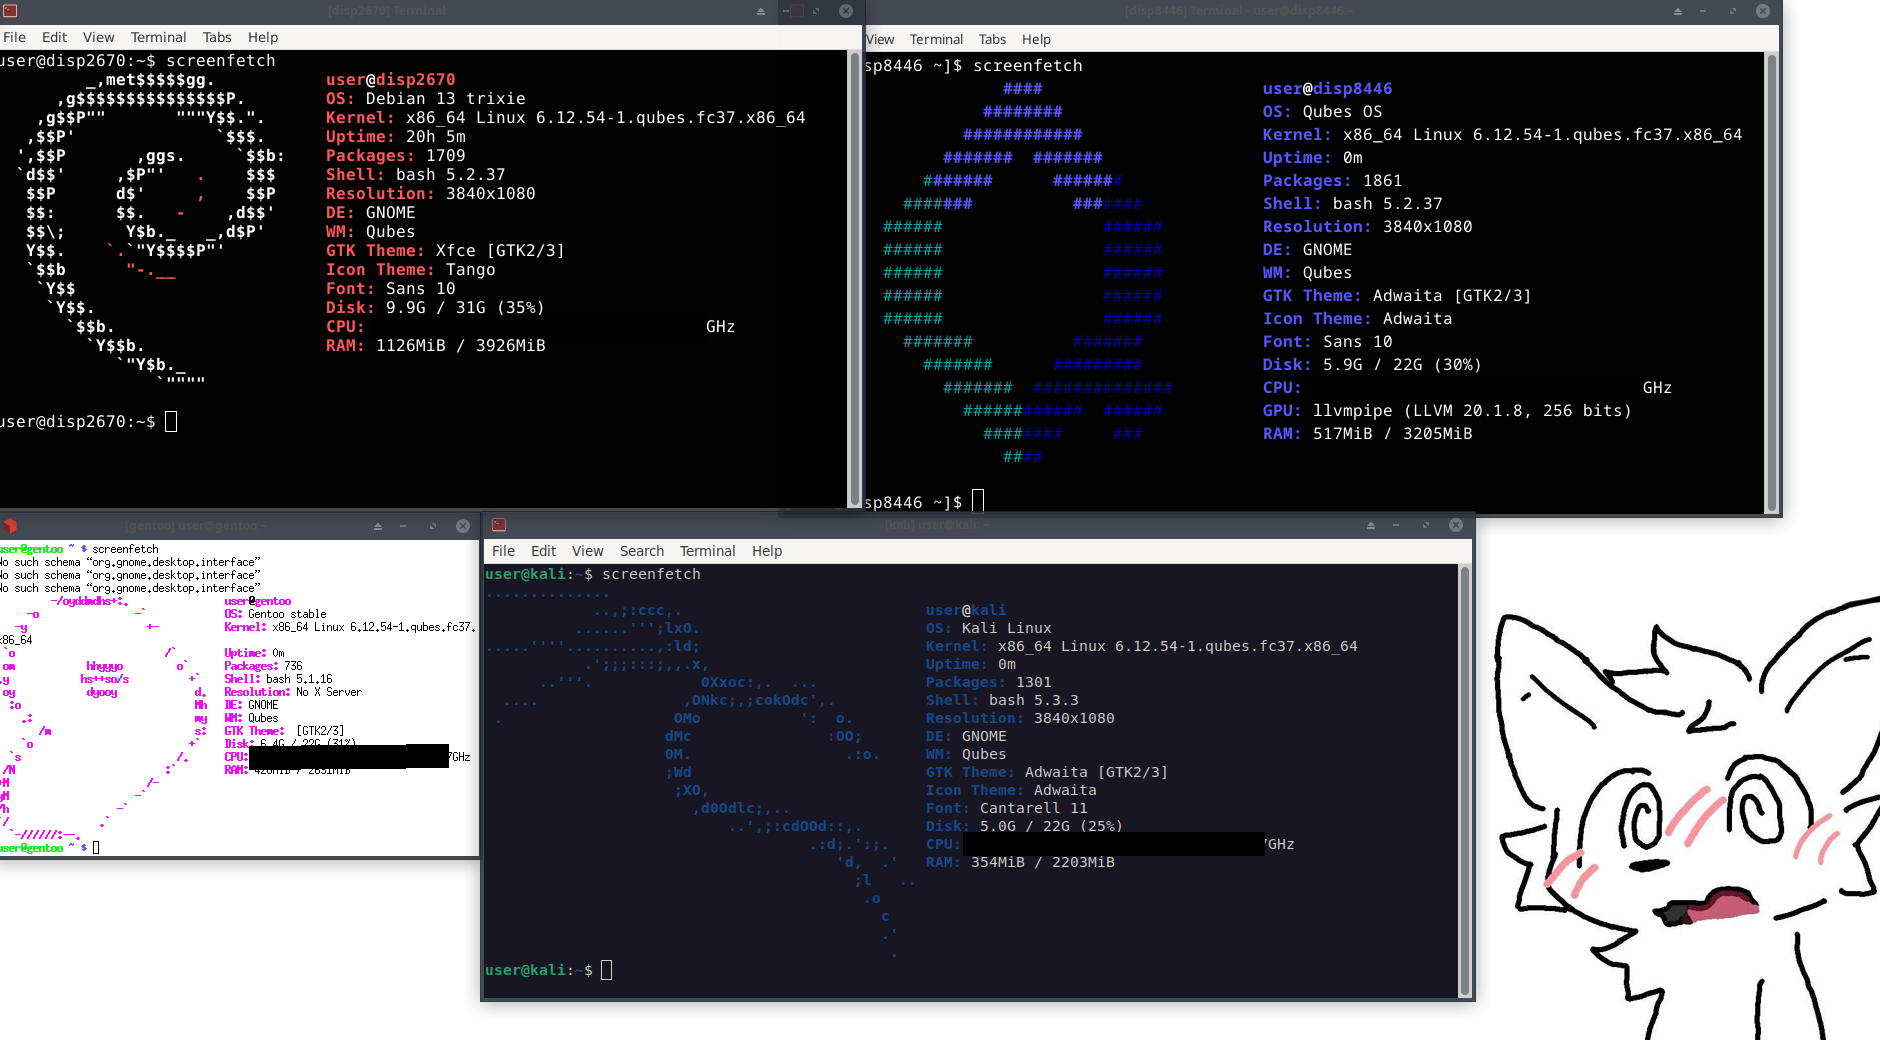Viewport: 1880px width, 1040px height.
Task: Click the disp8446 terminal vertical scrollbar
Action: (1771, 283)
